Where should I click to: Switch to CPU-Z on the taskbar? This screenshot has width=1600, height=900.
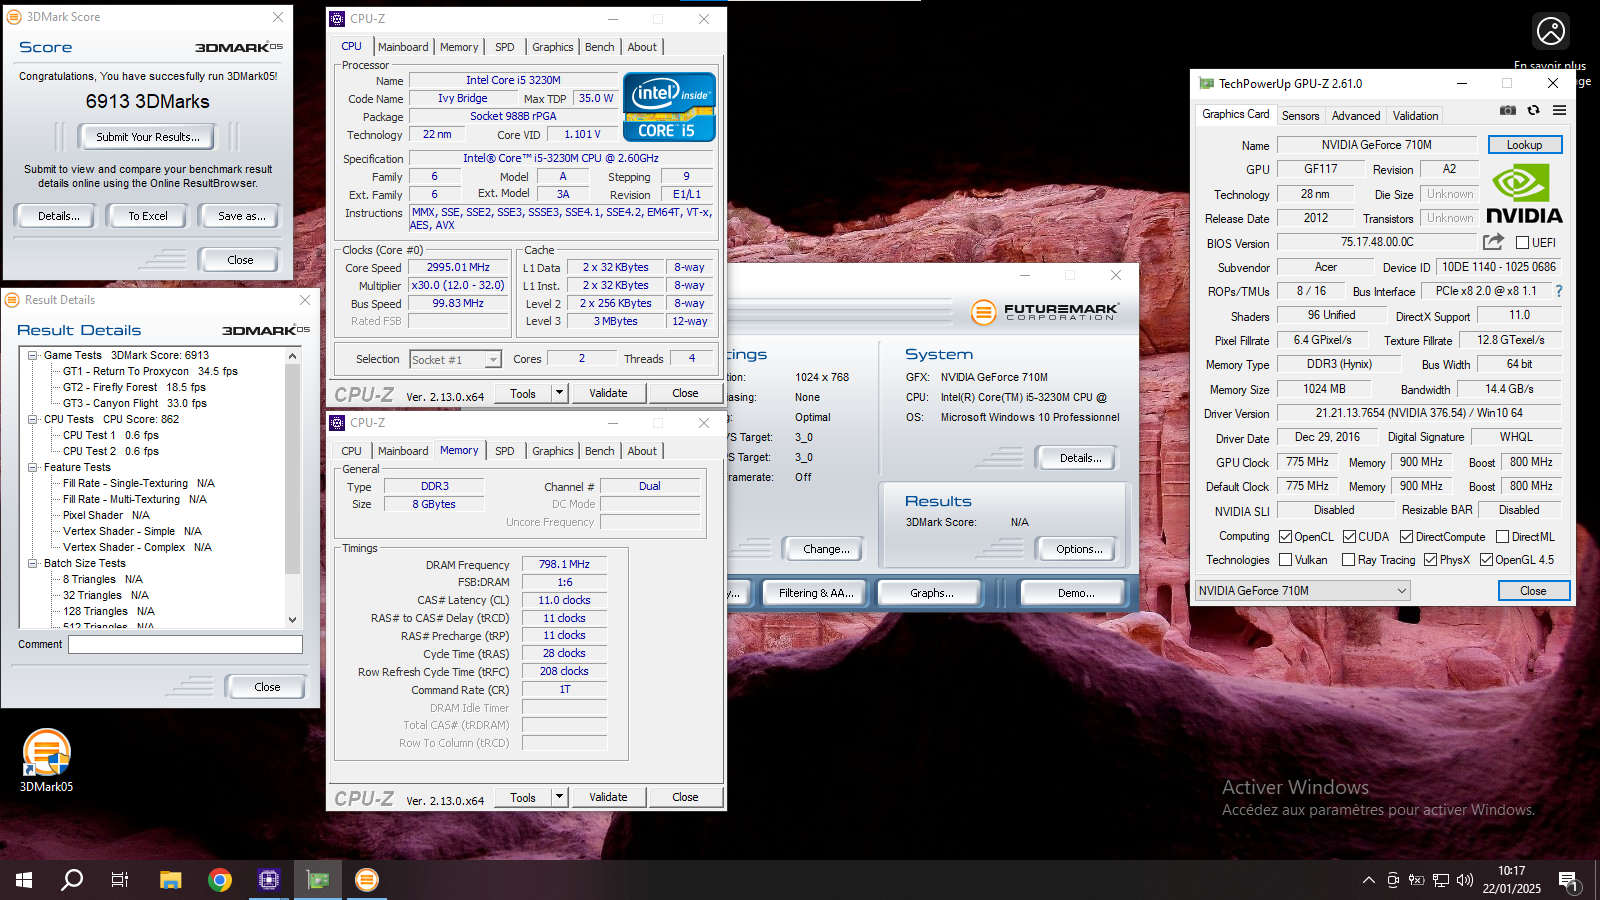click(269, 880)
